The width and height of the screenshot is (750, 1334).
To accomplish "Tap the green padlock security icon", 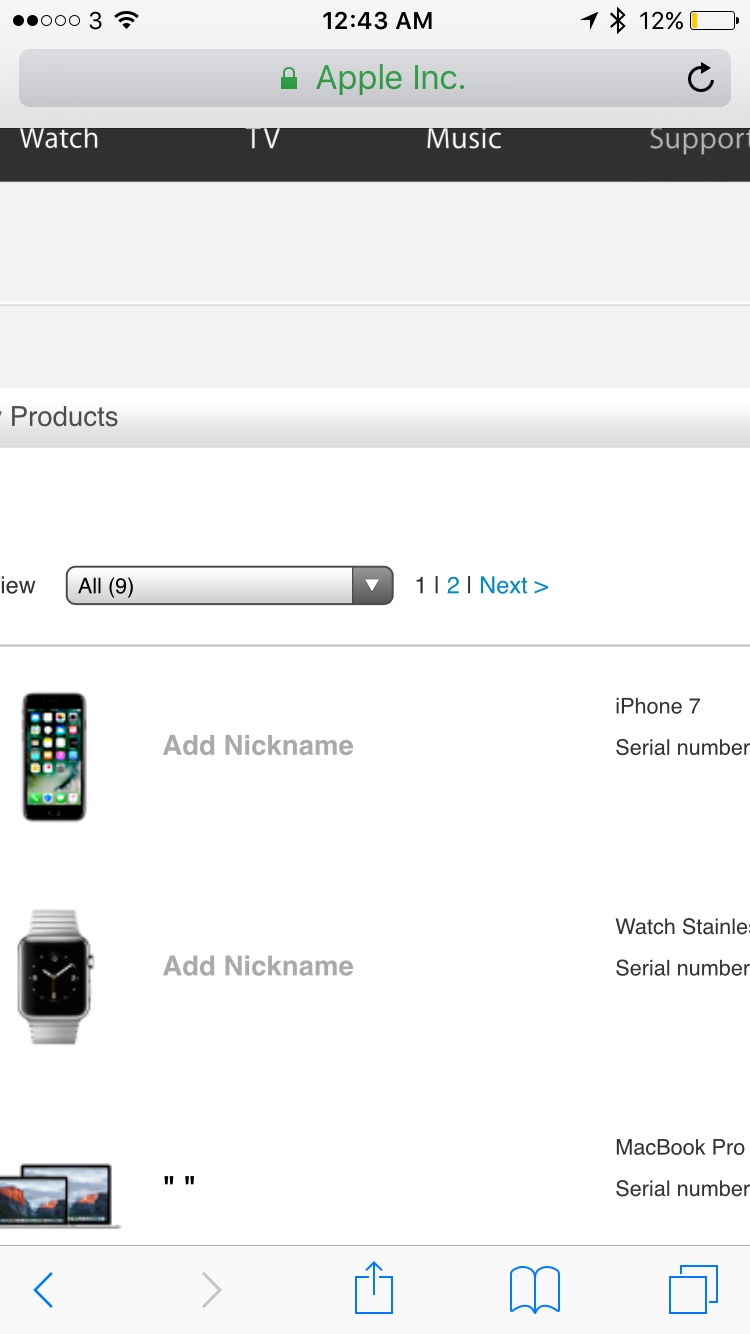I will [289, 78].
